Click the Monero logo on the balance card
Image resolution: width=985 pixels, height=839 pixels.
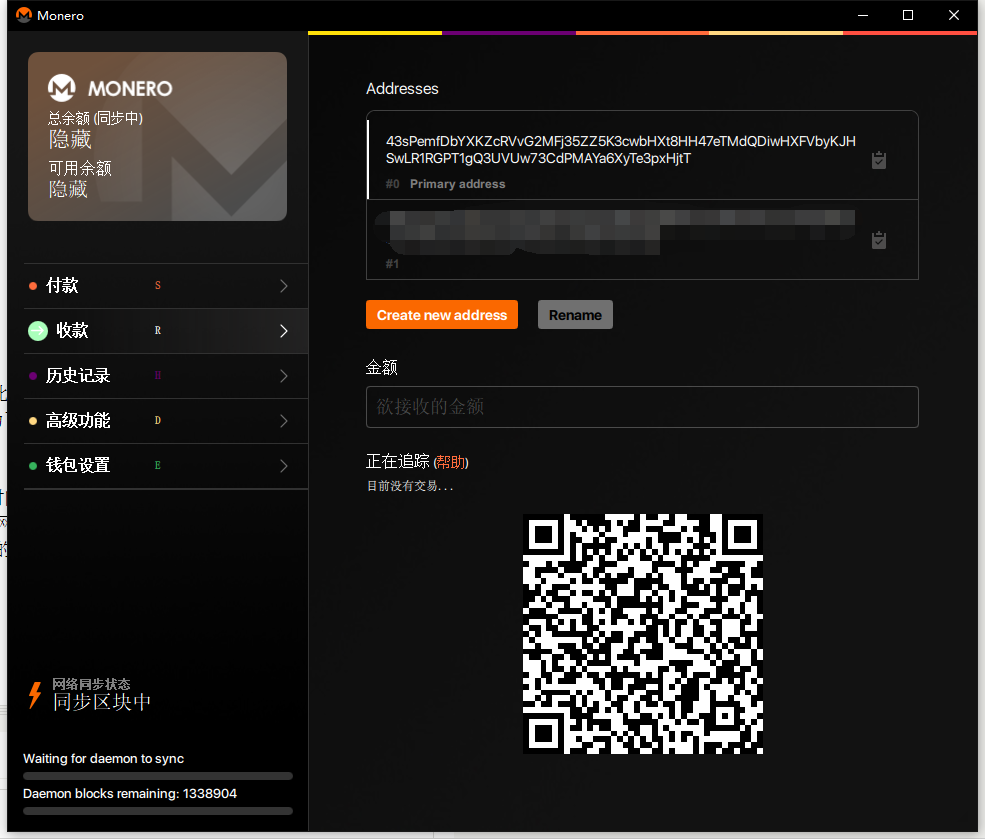[62, 88]
